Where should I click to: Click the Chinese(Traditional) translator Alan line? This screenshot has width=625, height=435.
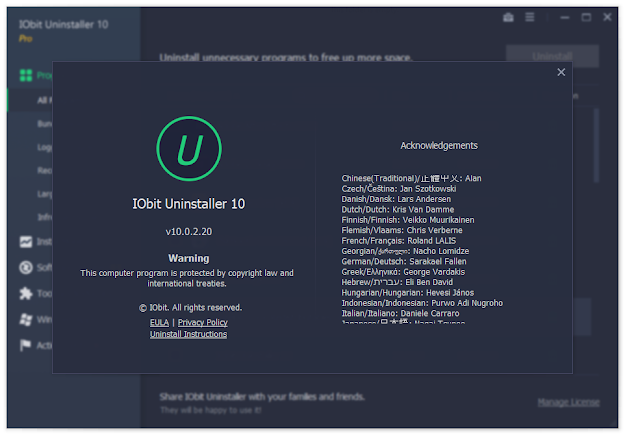411,178
